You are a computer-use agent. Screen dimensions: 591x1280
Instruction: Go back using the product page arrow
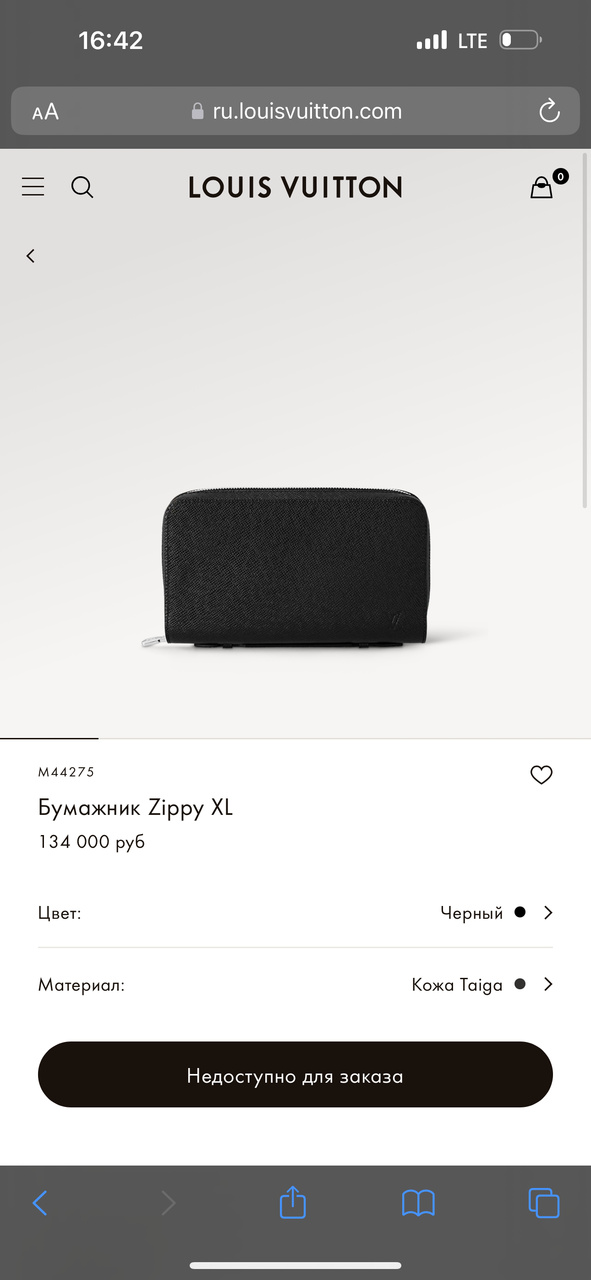pyautogui.click(x=30, y=256)
